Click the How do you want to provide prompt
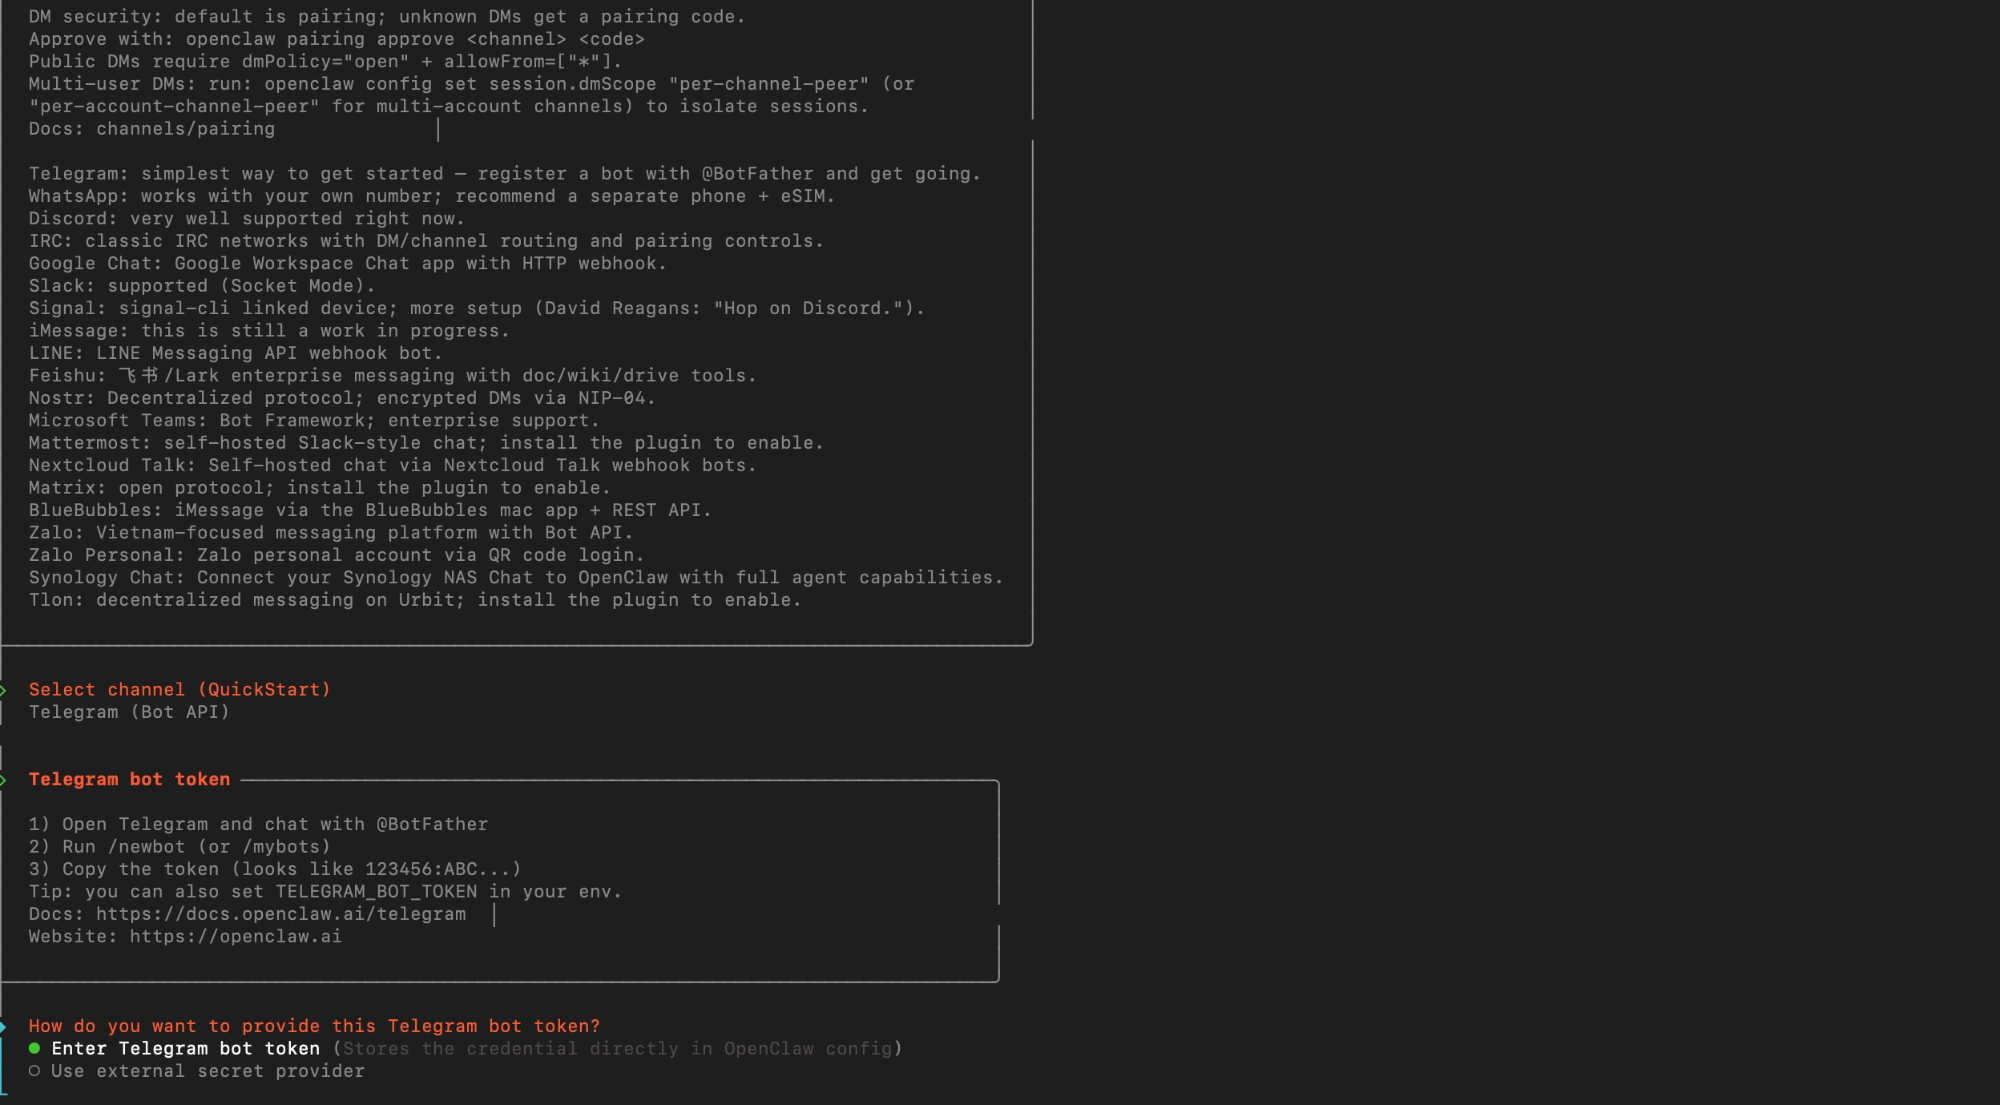This screenshot has width=2000, height=1105. point(314,1026)
